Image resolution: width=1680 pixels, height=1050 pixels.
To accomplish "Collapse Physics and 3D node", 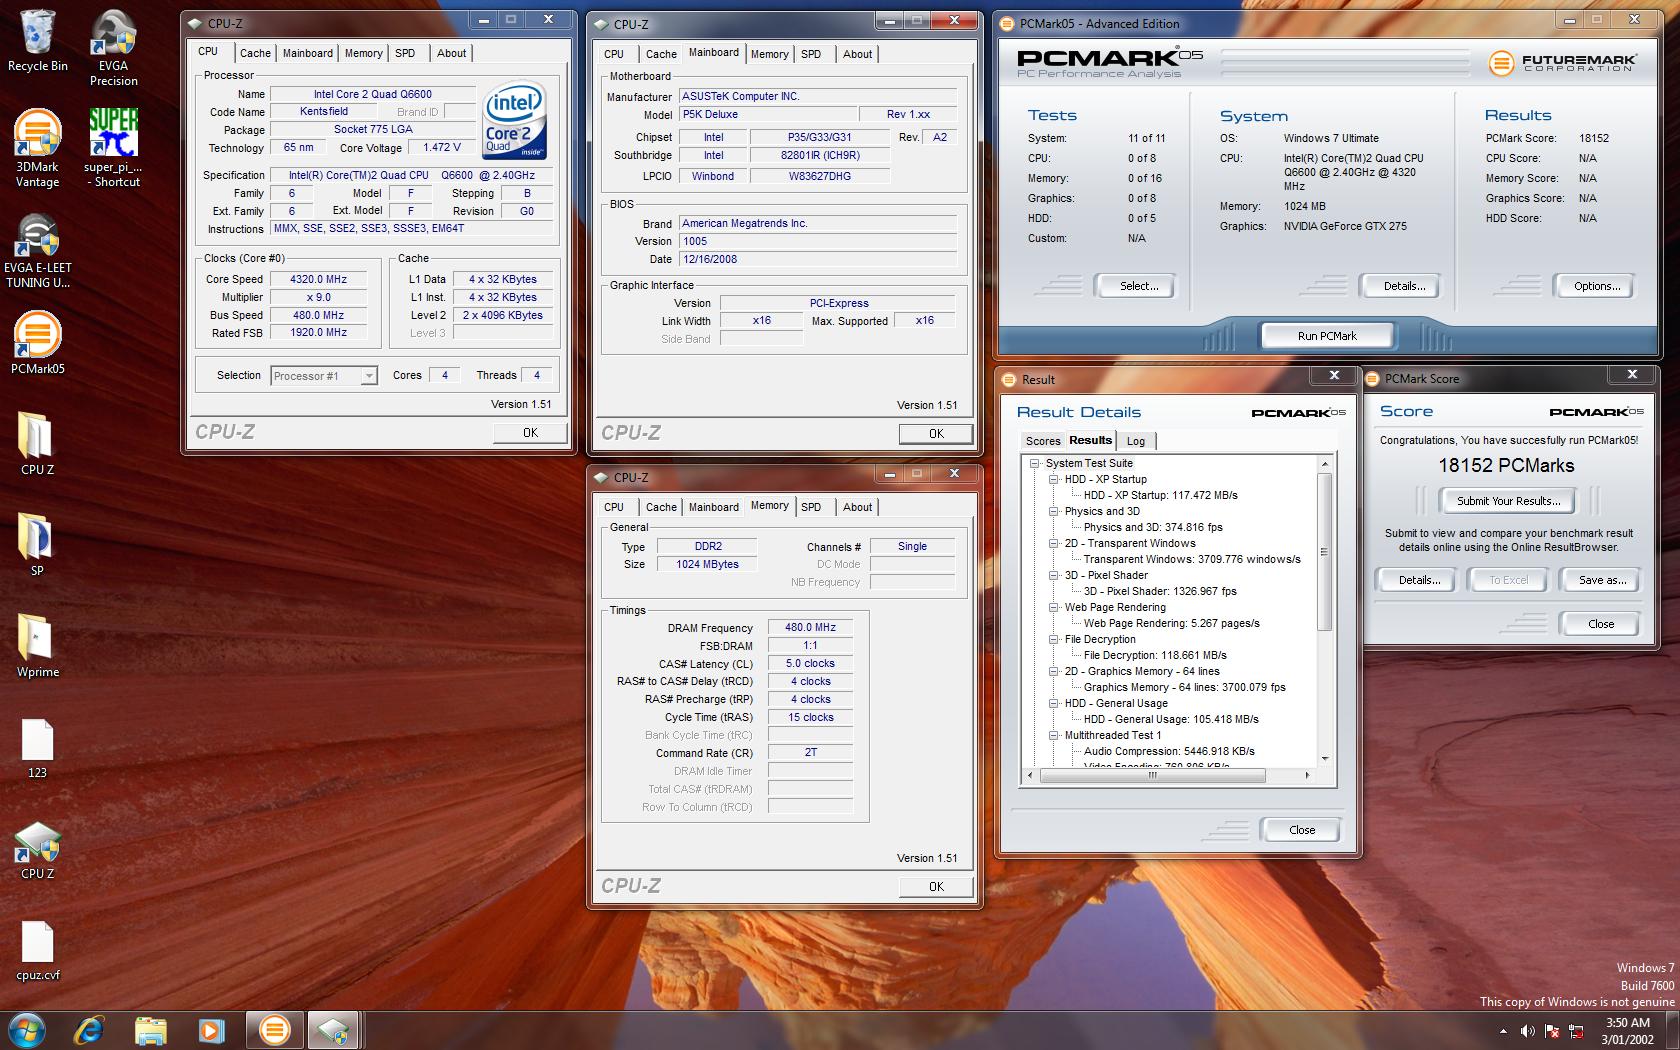I will click(x=1054, y=512).
